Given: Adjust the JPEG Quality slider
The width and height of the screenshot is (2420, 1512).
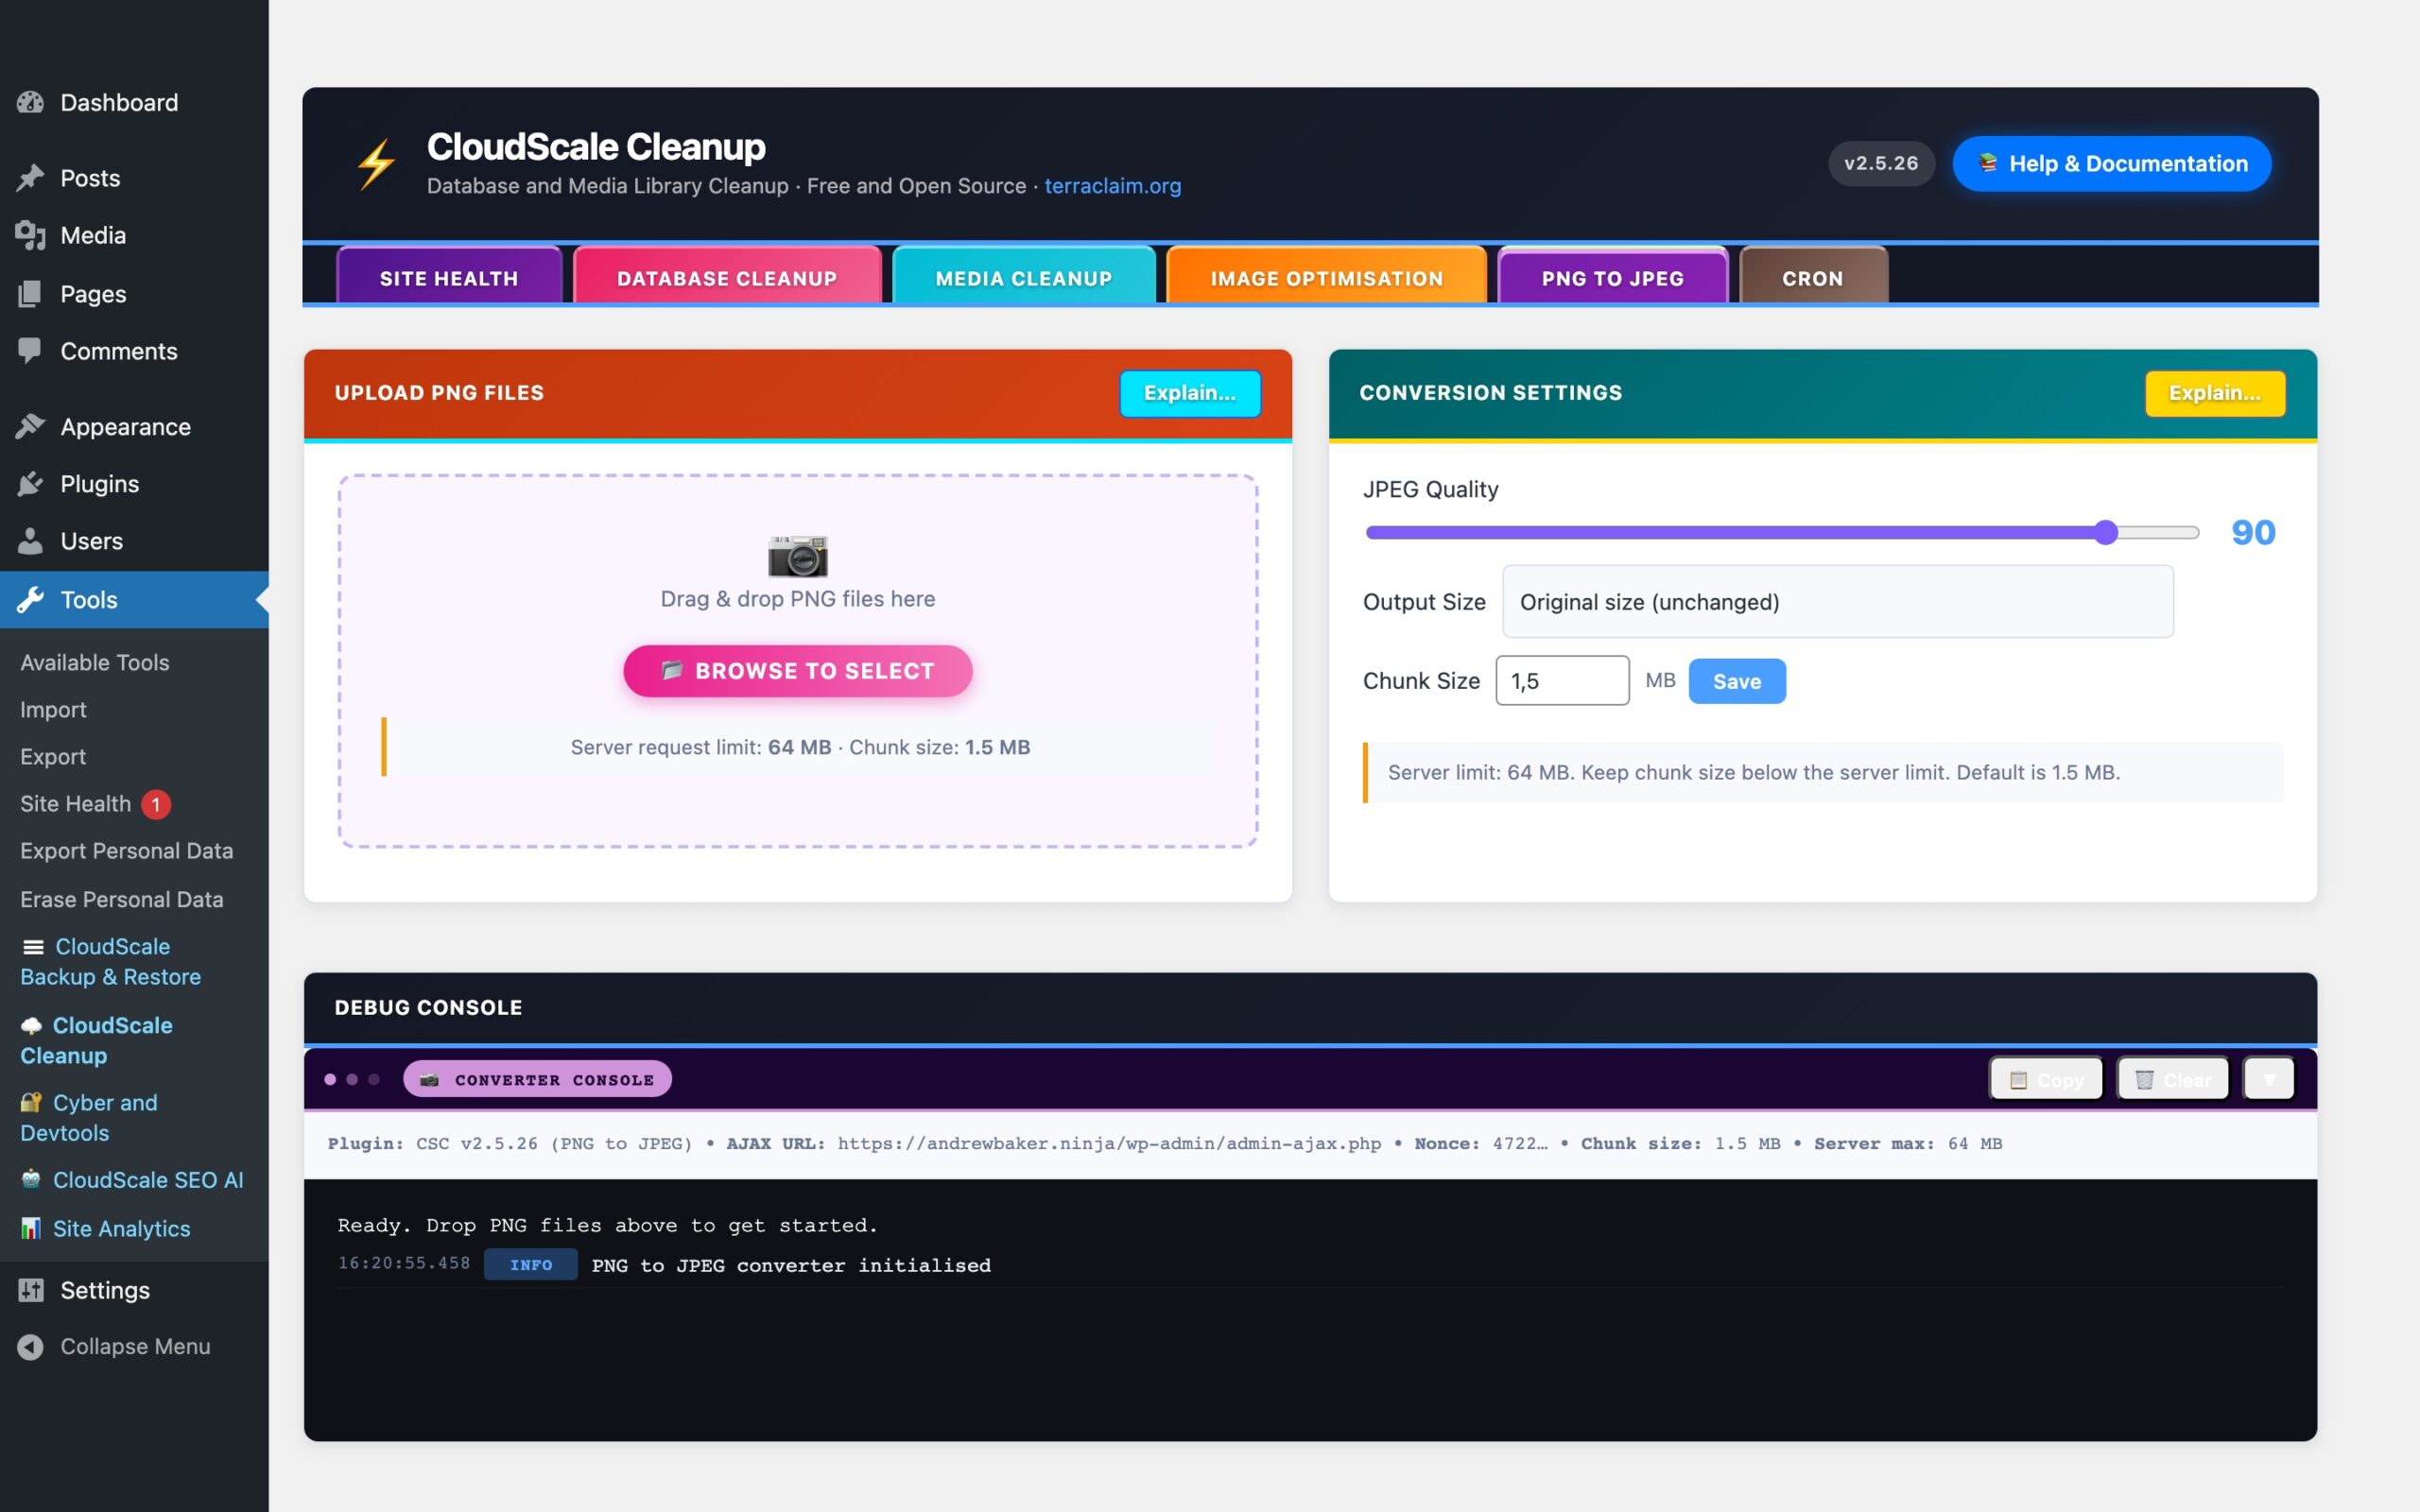Looking at the screenshot, I should pos(2105,532).
